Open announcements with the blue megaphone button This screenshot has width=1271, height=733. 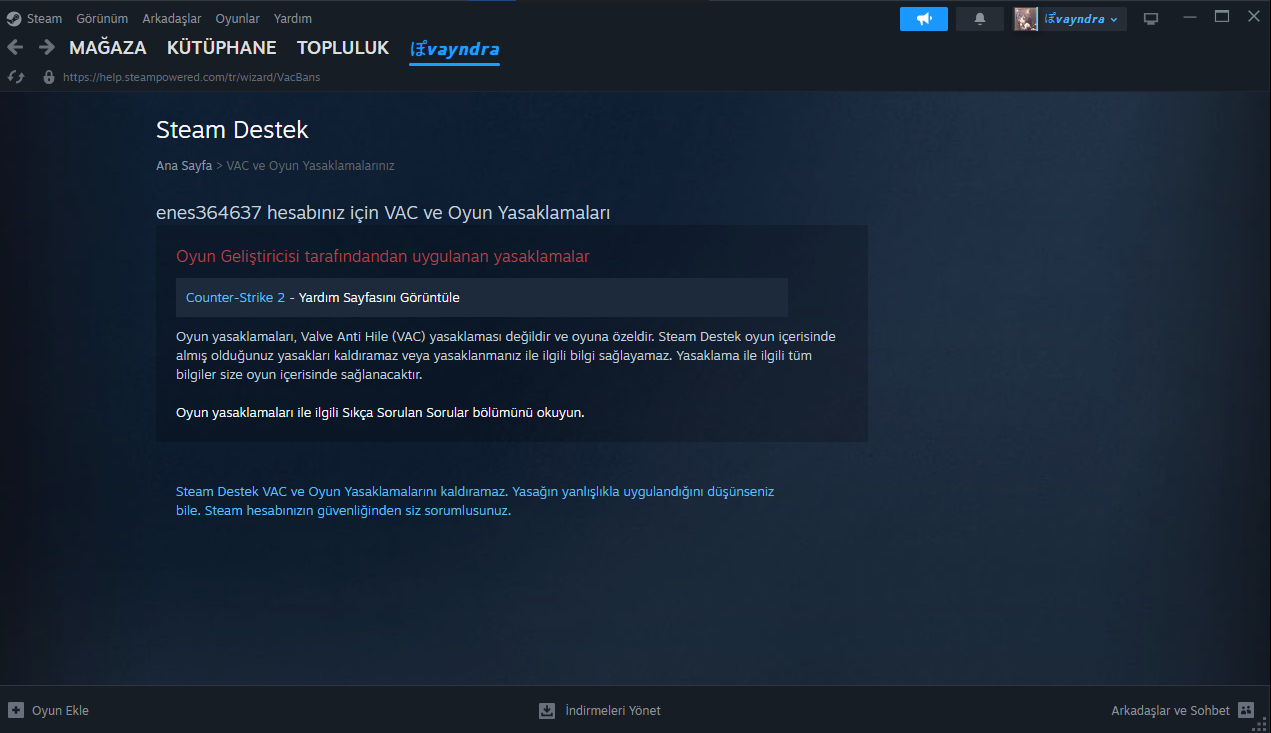click(x=924, y=19)
